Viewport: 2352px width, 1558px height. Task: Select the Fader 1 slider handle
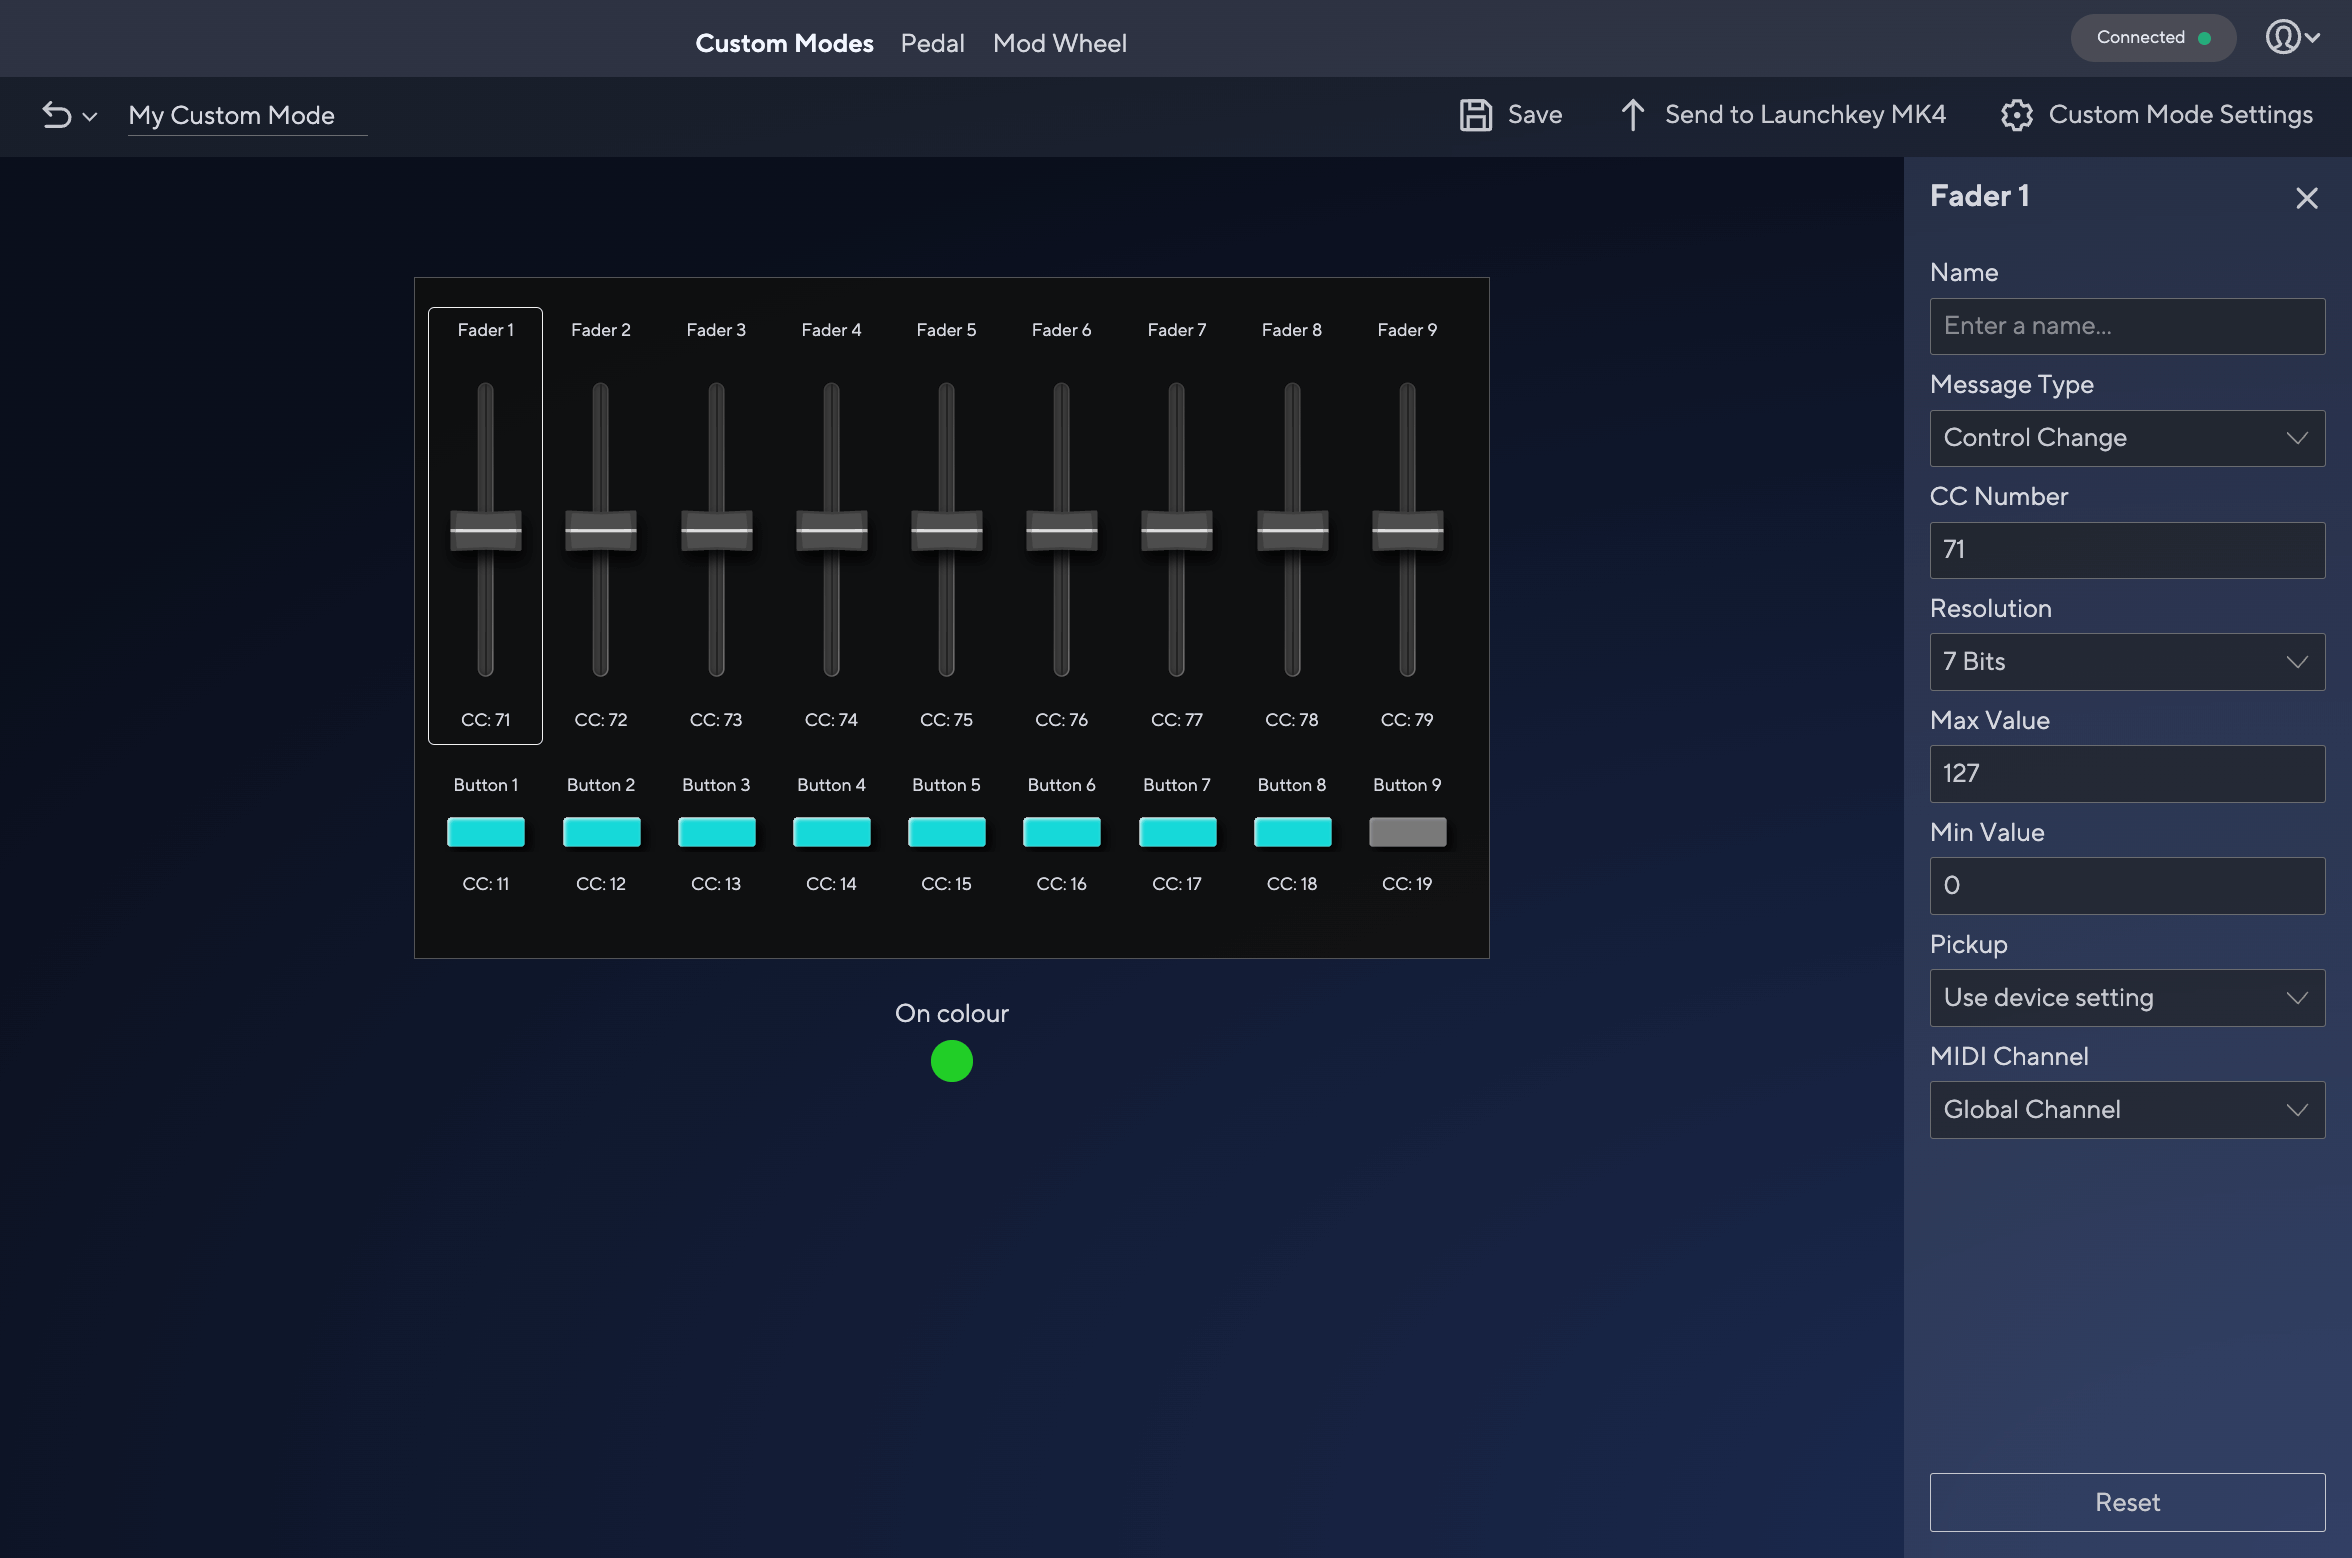coord(486,530)
